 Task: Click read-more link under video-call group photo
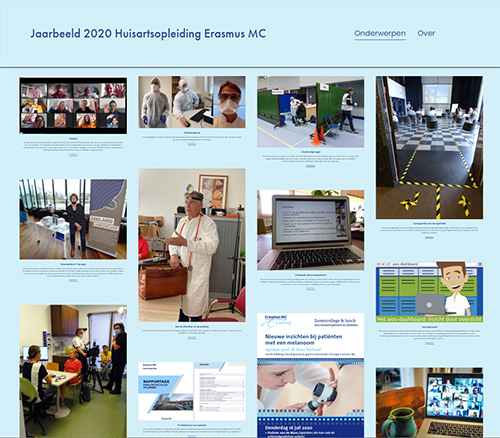pyautogui.click(x=73, y=155)
